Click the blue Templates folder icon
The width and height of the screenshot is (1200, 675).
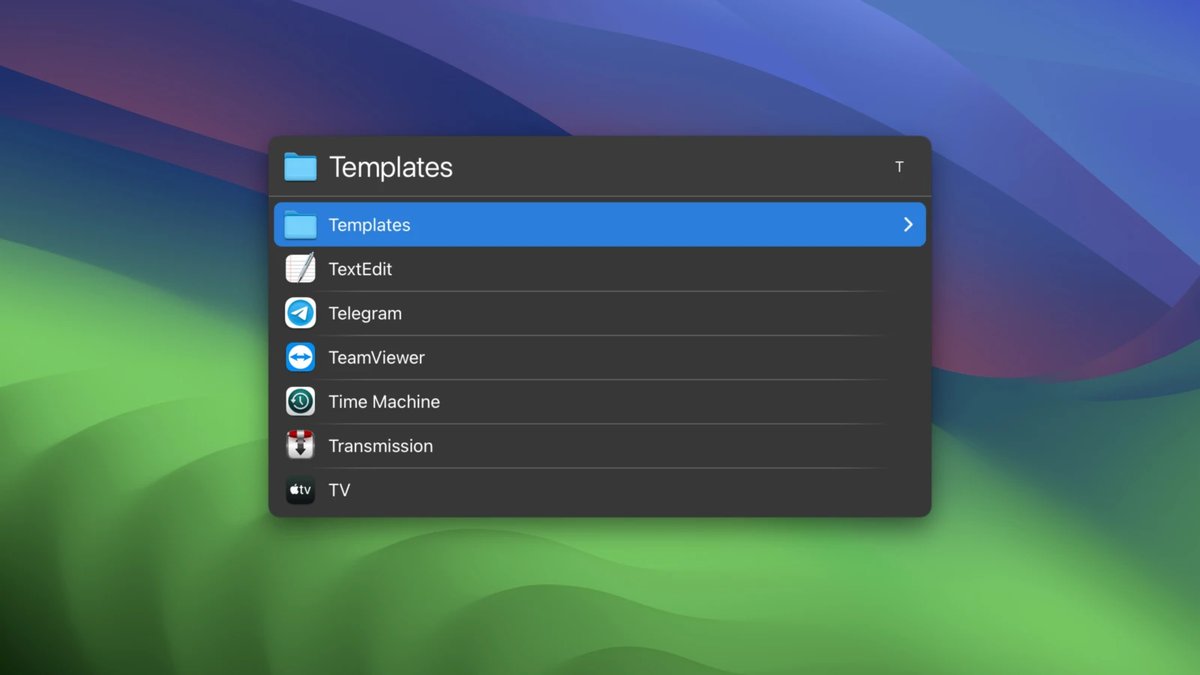coord(300,224)
